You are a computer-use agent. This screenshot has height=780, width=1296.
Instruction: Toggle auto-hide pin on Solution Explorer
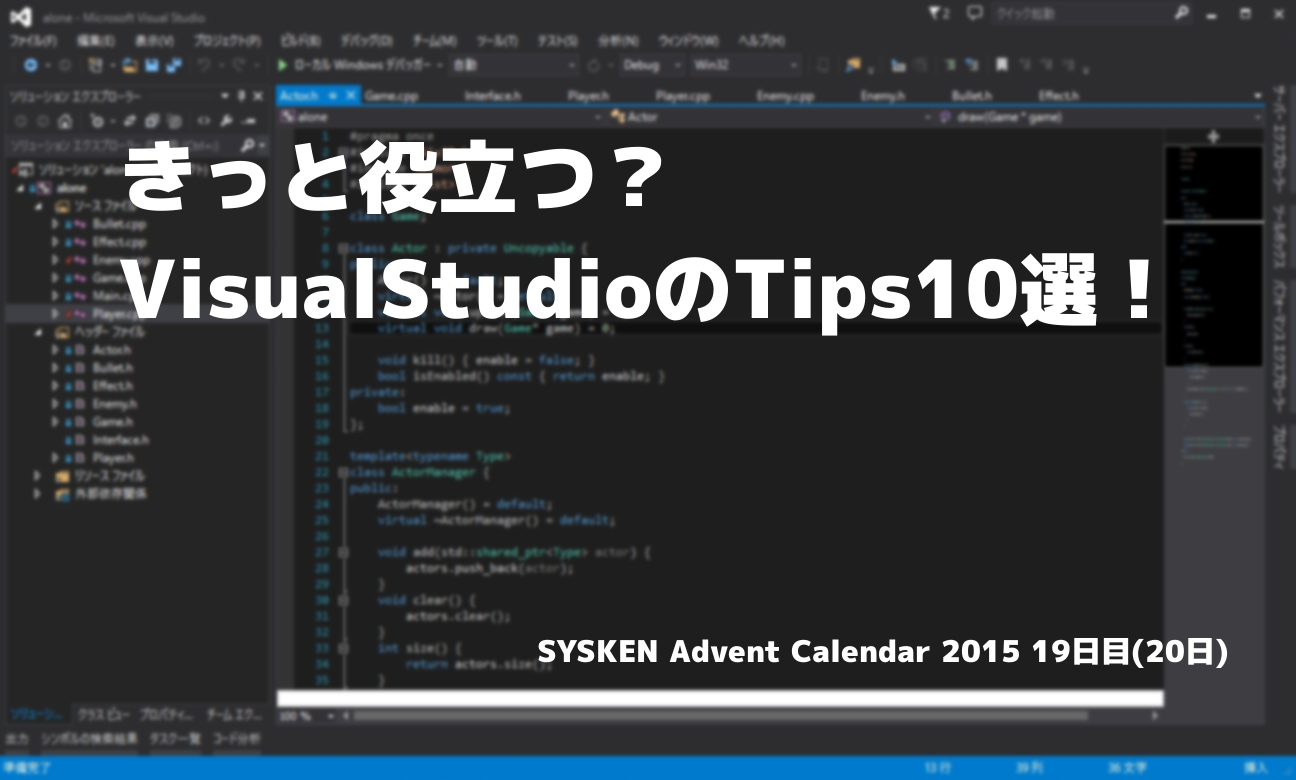(241, 96)
